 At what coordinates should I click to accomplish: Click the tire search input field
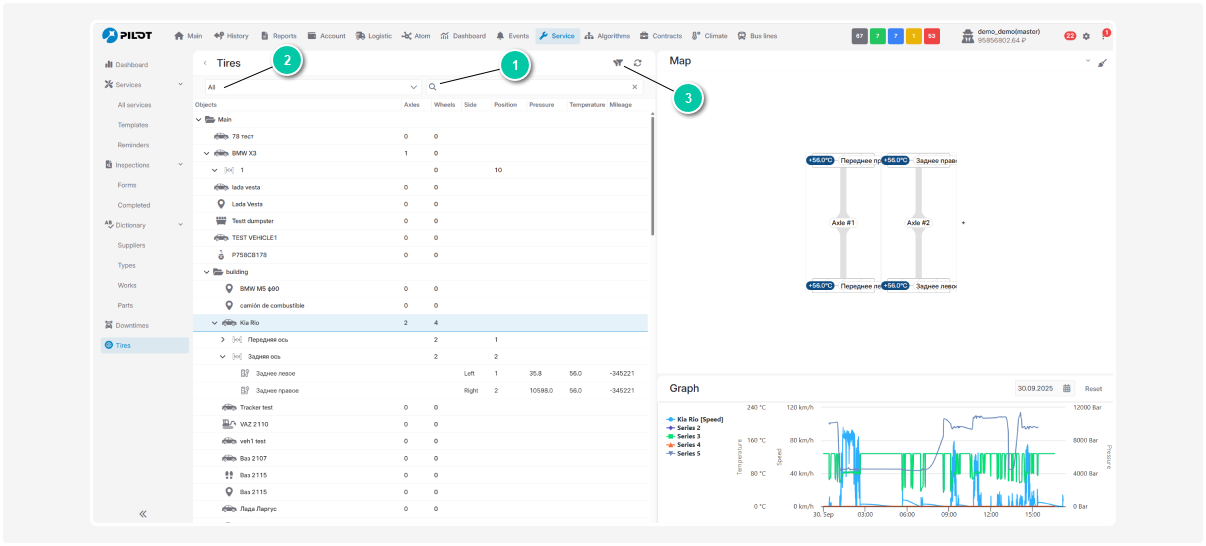[530, 87]
